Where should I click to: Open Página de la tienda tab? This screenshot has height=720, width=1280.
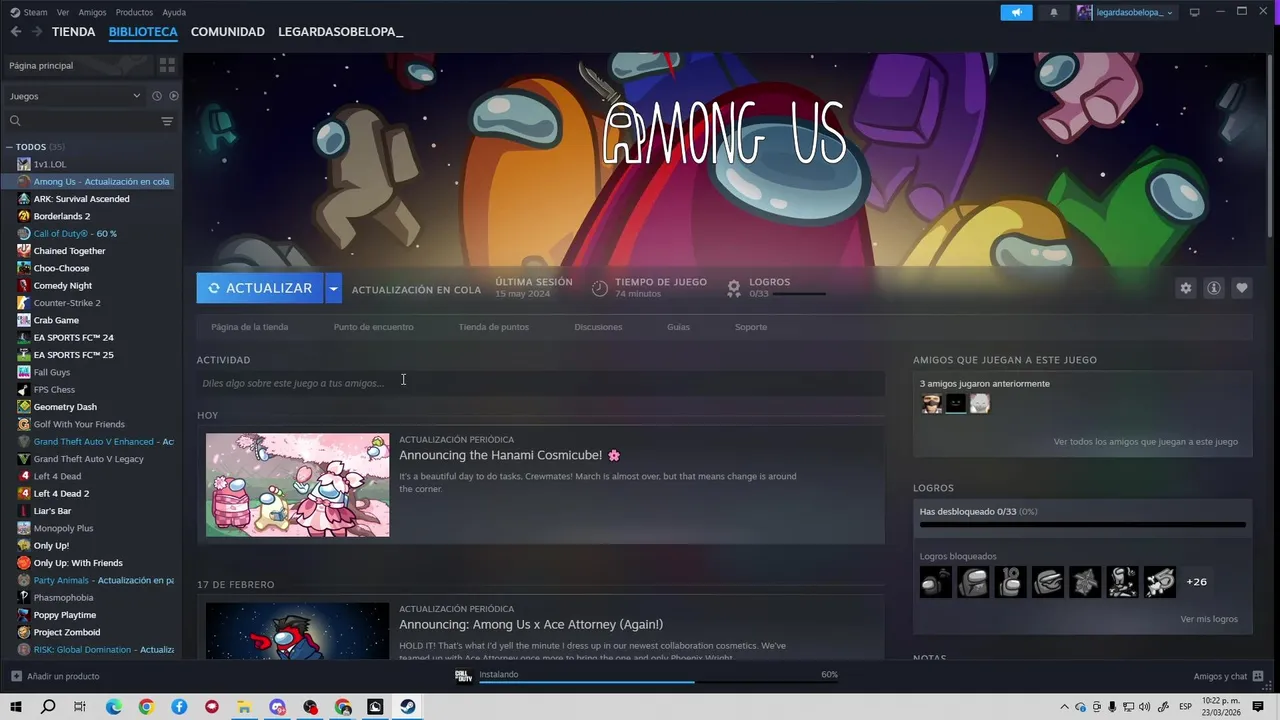tap(249, 327)
